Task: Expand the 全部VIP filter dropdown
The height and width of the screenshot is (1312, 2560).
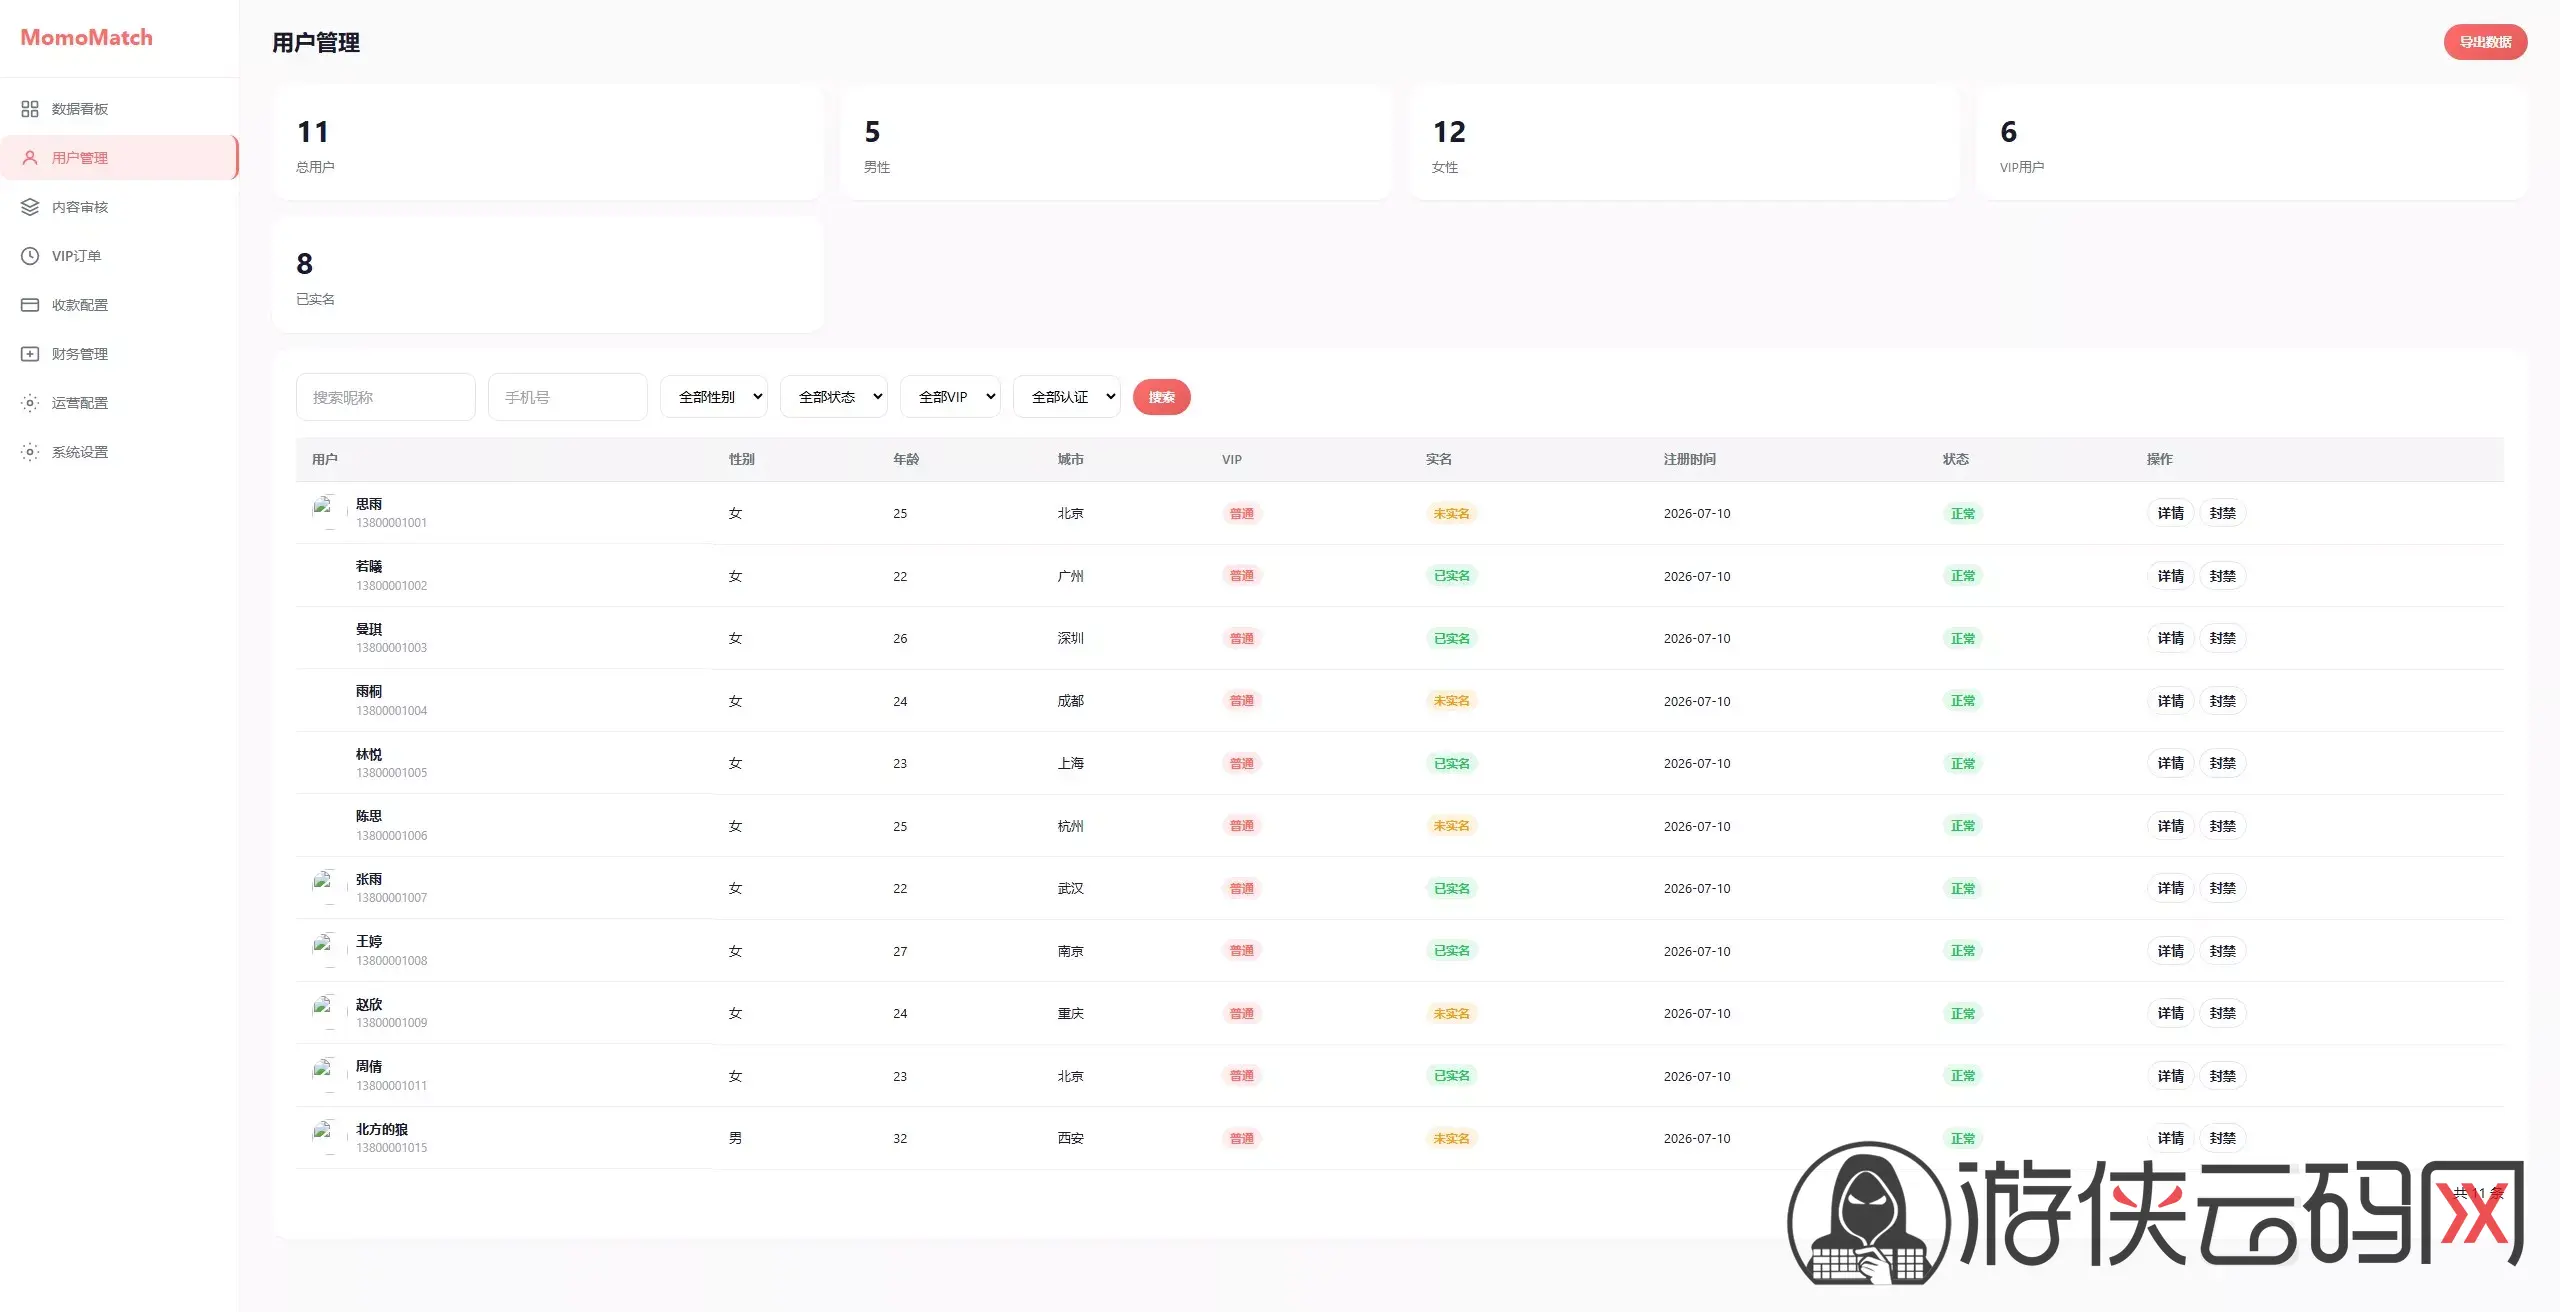Action: coord(950,397)
